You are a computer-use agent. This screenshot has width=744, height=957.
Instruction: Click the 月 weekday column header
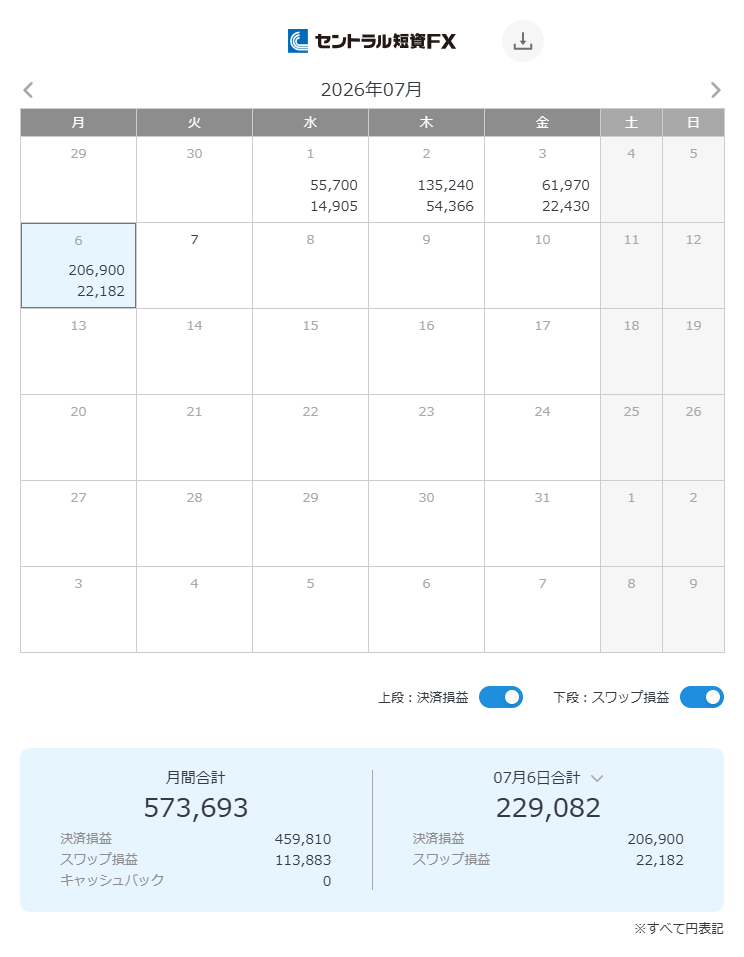point(78,123)
